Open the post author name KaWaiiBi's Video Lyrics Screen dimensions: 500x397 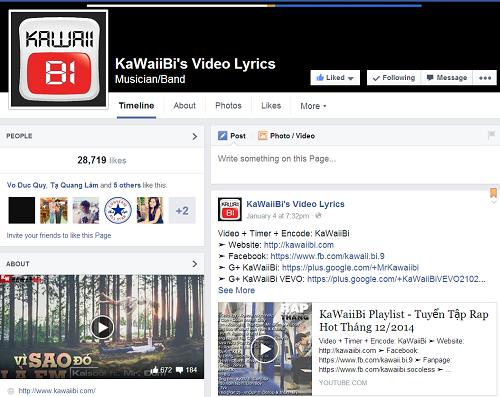click(295, 204)
